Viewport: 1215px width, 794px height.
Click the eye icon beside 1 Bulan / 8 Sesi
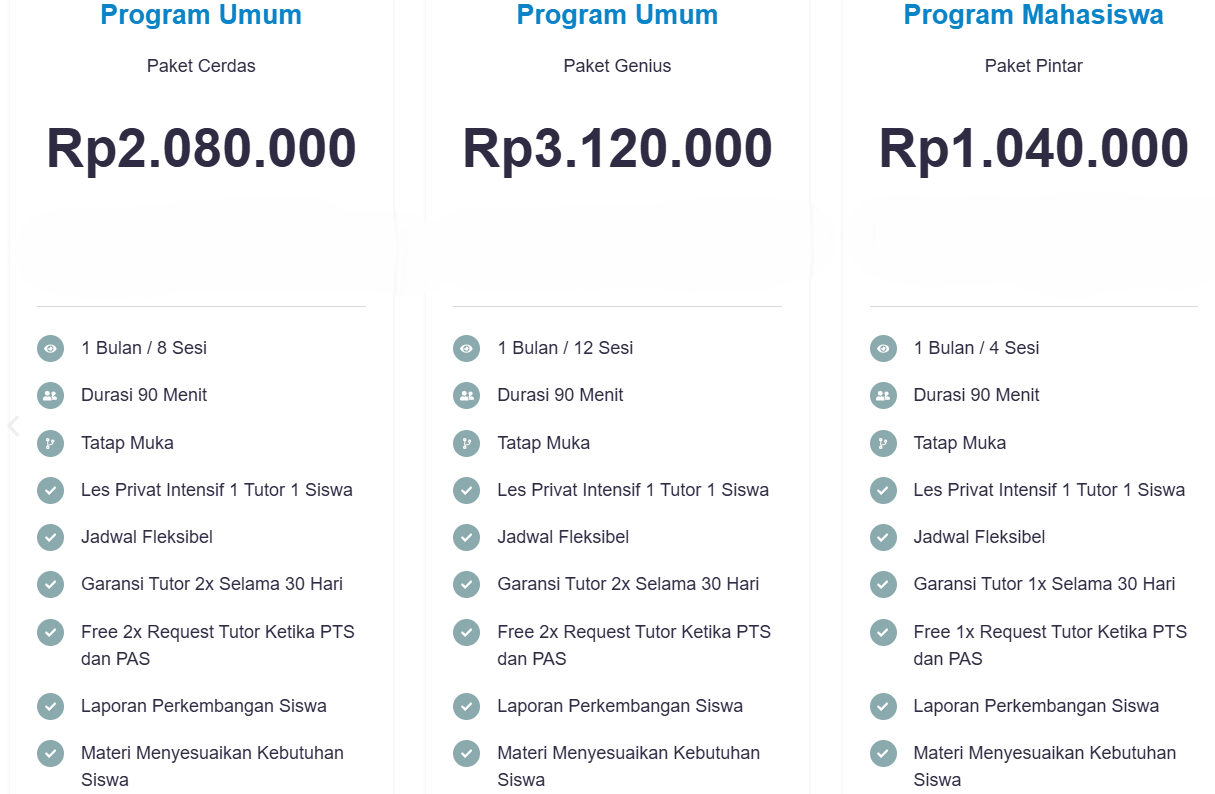[50, 349]
